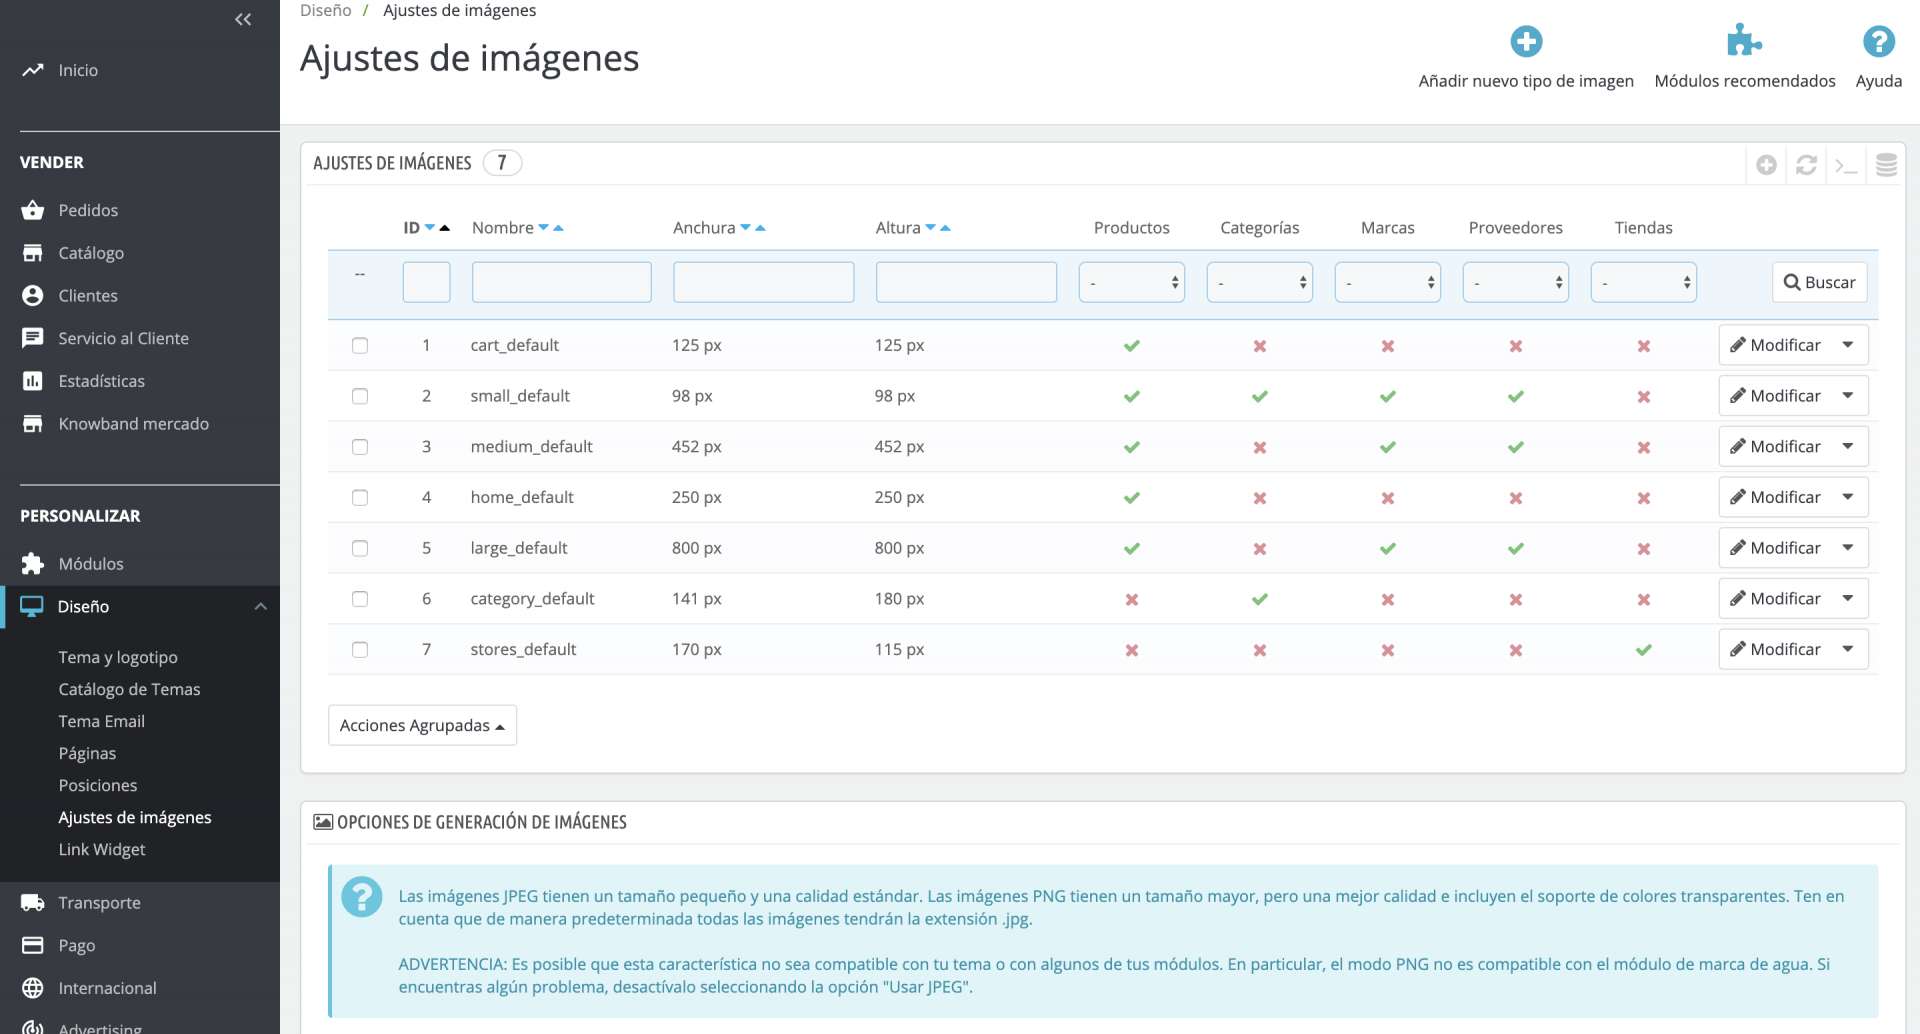Collapse the sidebar with double-chevron icon
1920x1034 pixels.
pyautogui.click(x=243, y=20)
